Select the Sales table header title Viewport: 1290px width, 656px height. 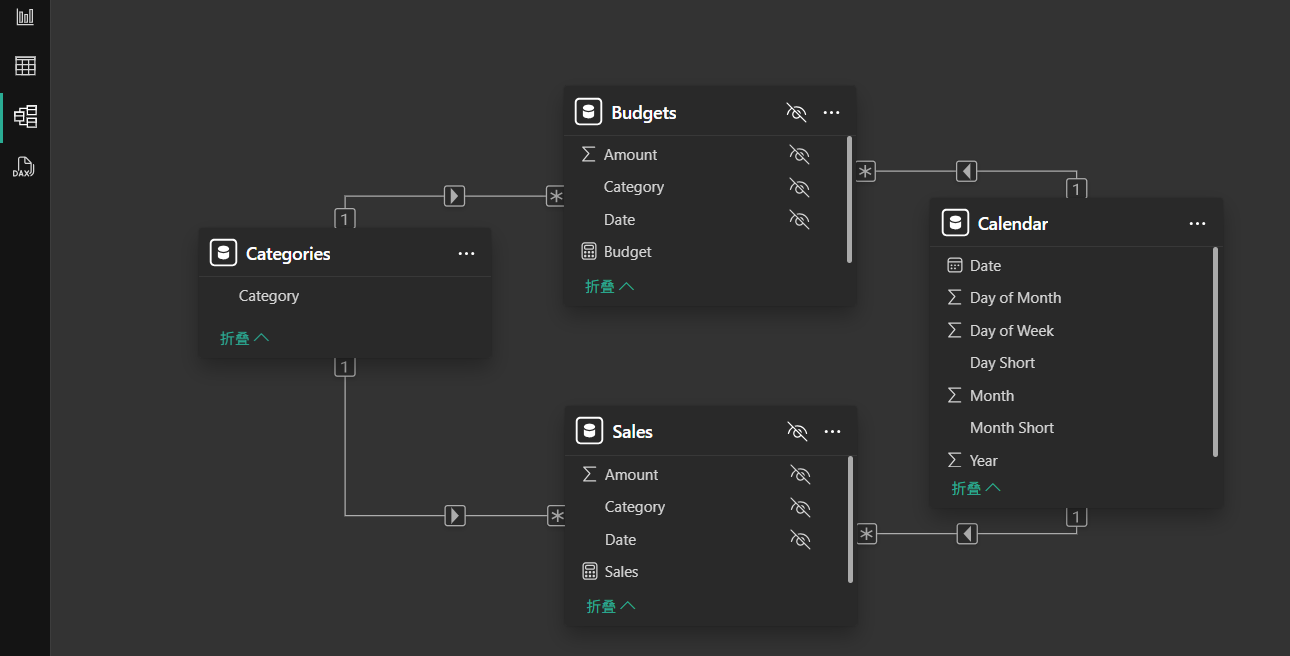[633, 432]
